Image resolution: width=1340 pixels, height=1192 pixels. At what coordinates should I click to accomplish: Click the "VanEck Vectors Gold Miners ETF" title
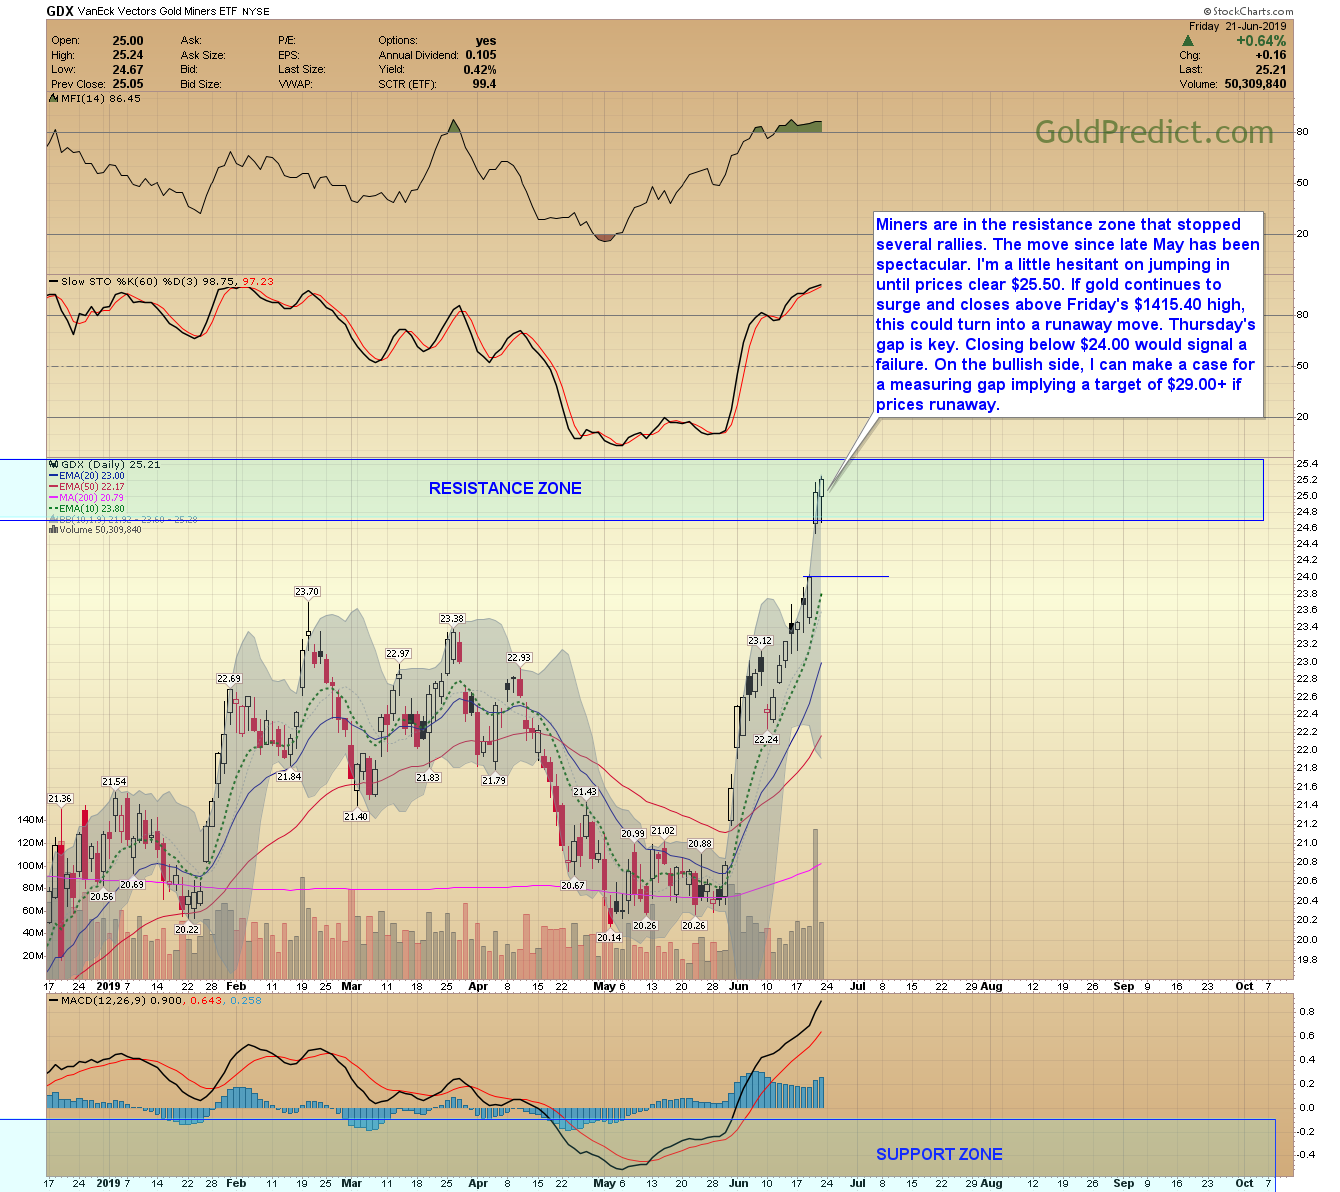point(158,12)
